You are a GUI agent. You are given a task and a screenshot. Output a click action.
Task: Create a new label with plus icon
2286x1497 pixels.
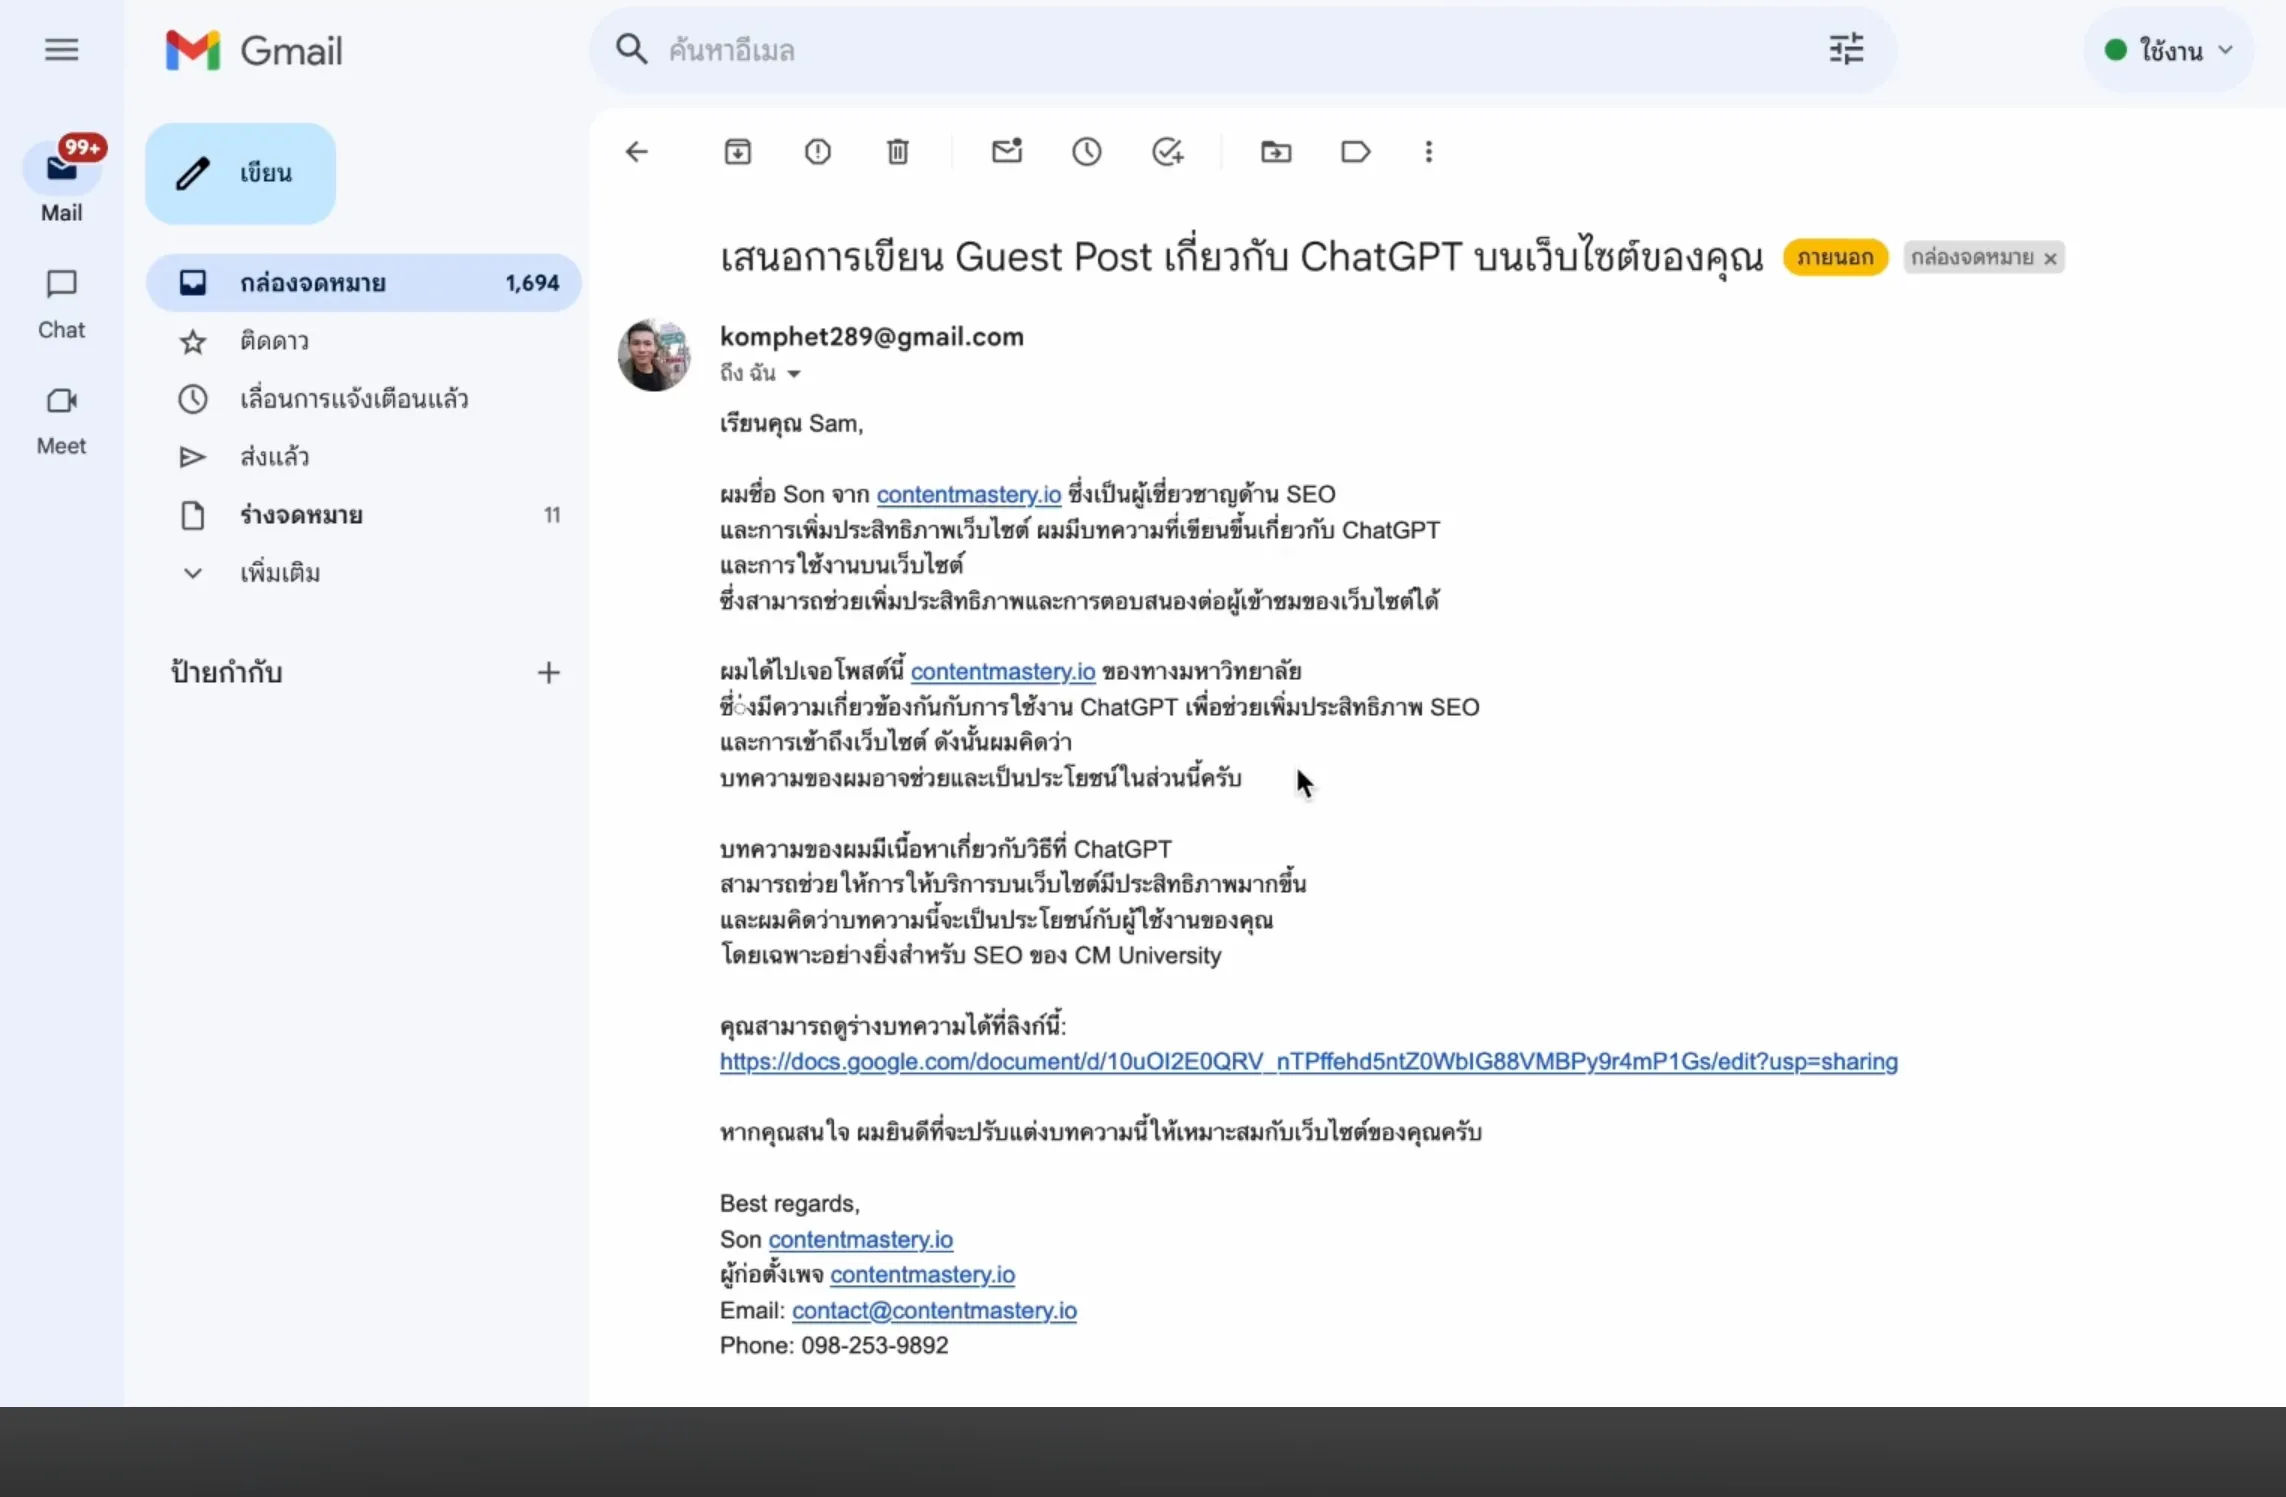pos(548,673)
